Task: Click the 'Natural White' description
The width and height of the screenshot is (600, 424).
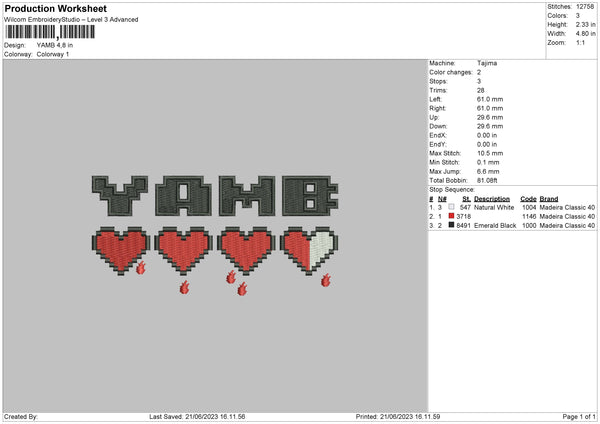Action: 494,207
